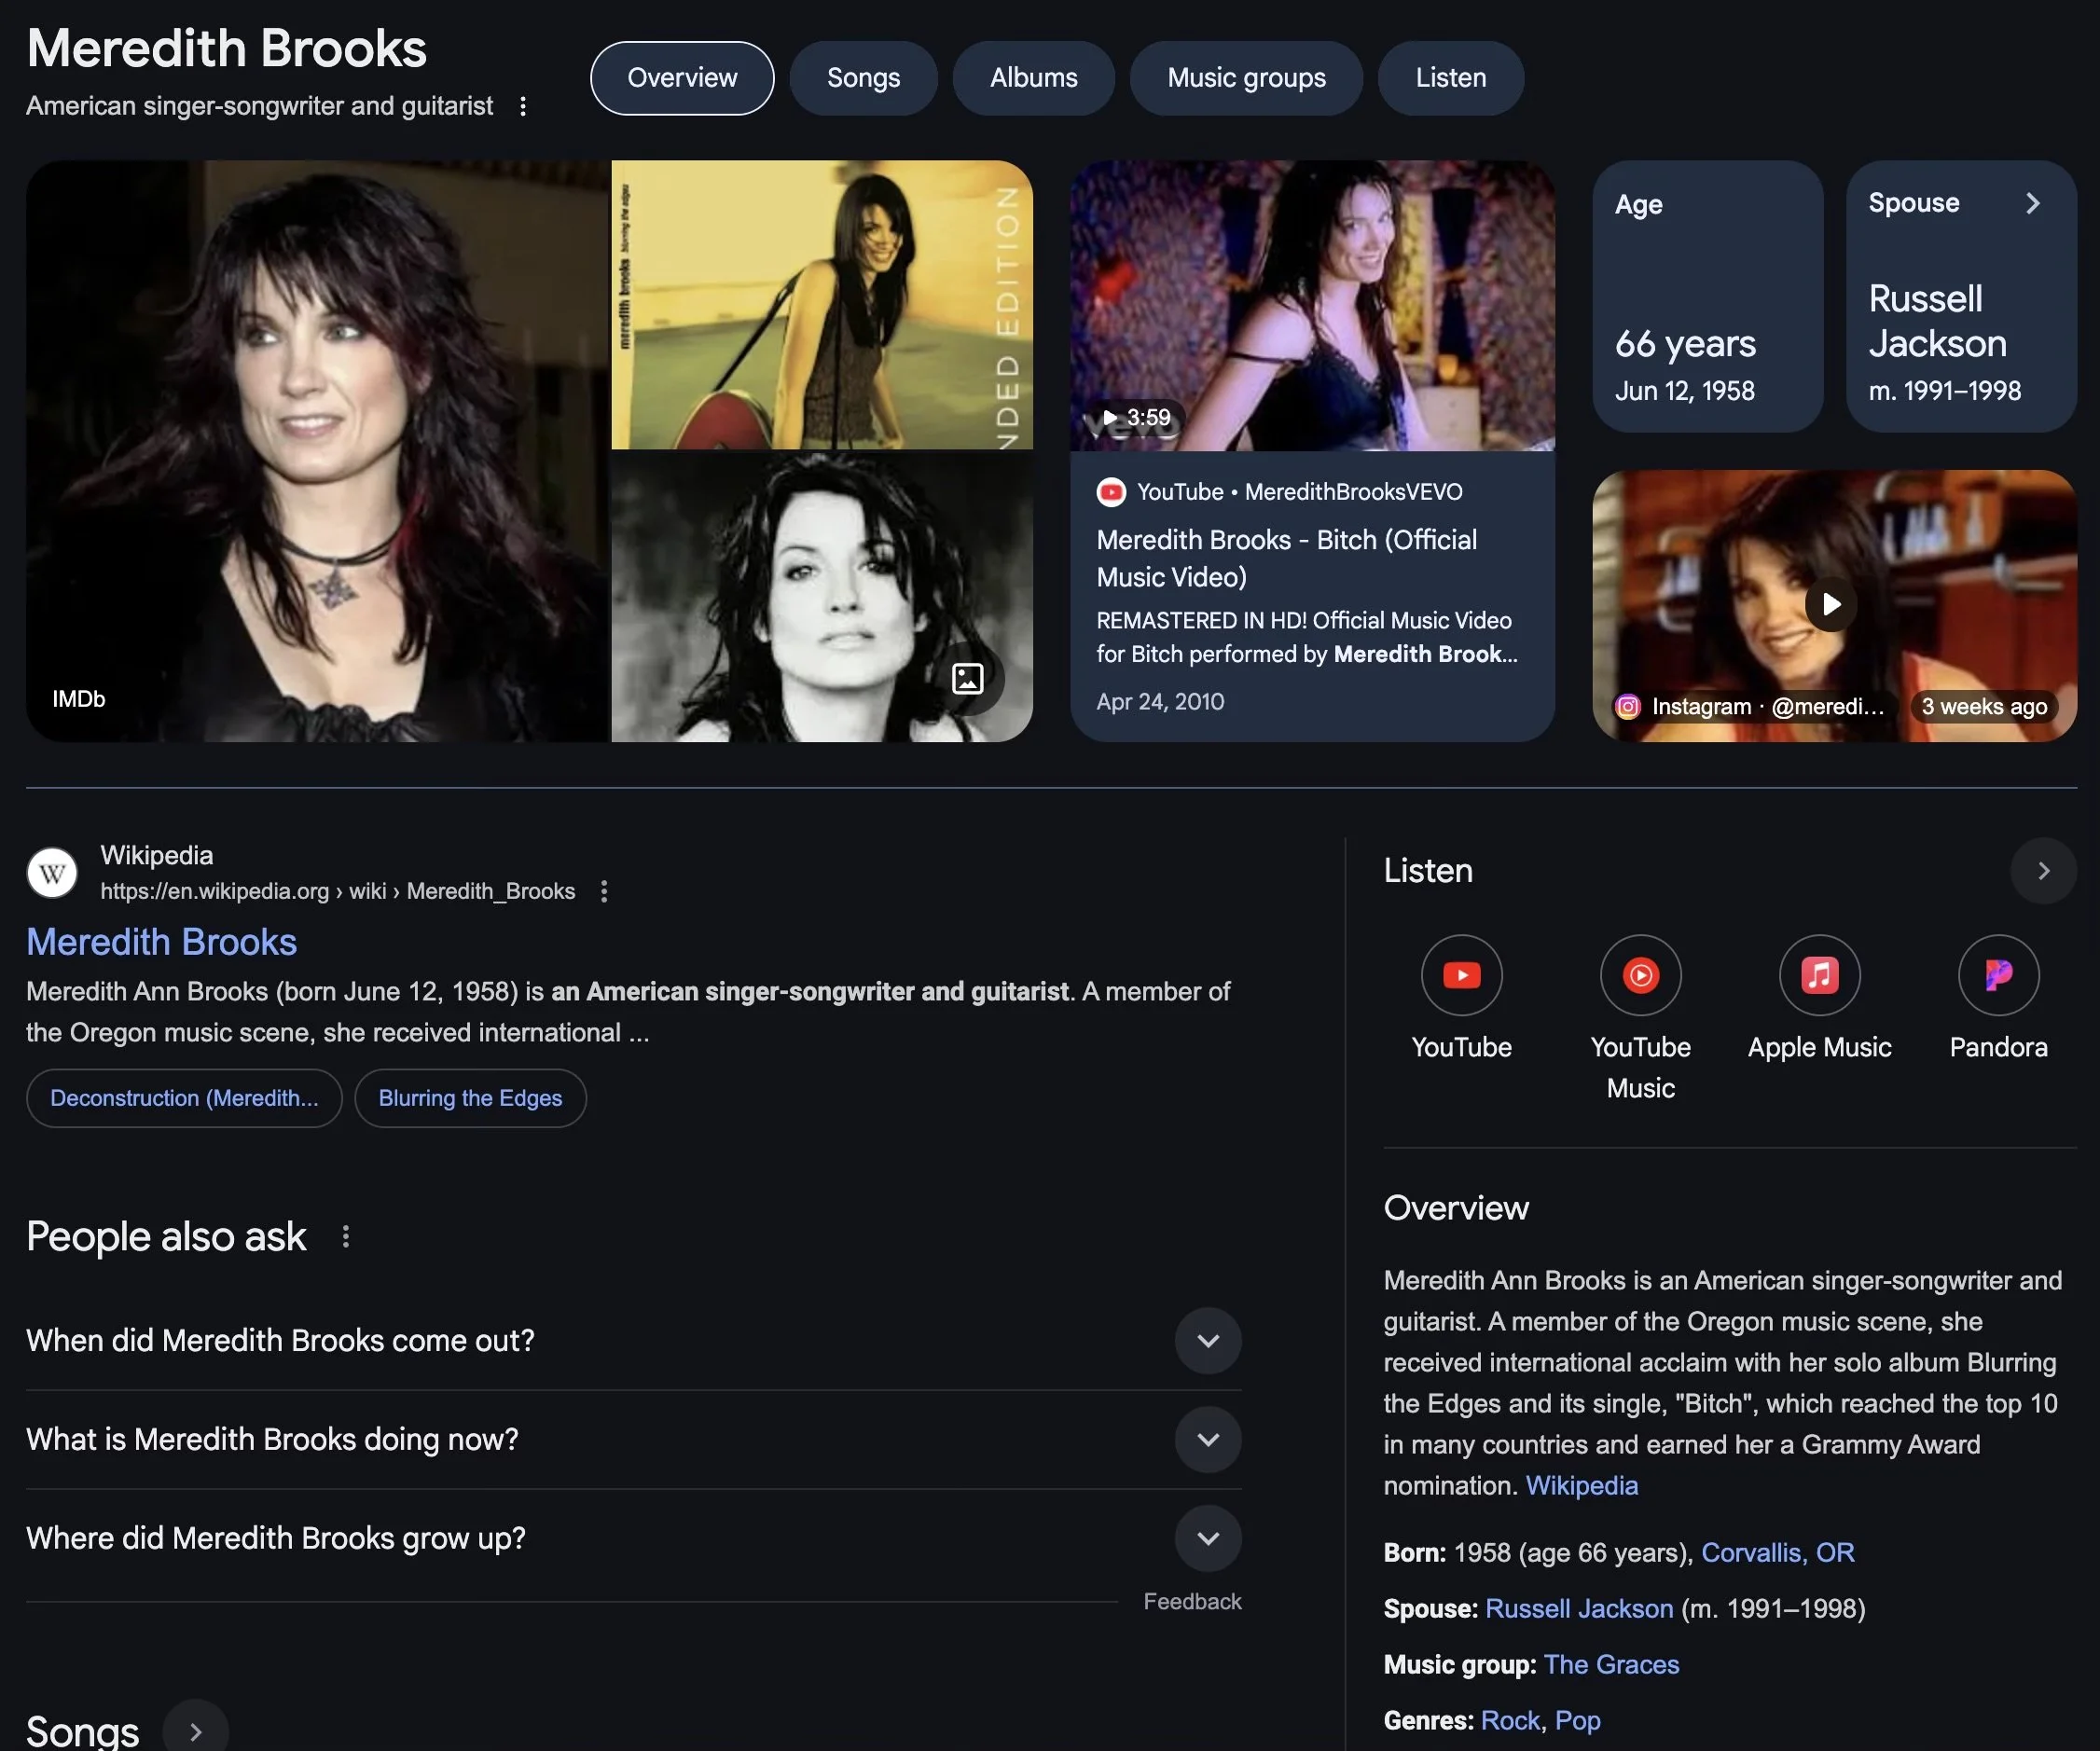2100x1751 pixels.
Task: Expand 'What is Meredith Brooks doing now?'
Action: [x=1207, y=1439]
